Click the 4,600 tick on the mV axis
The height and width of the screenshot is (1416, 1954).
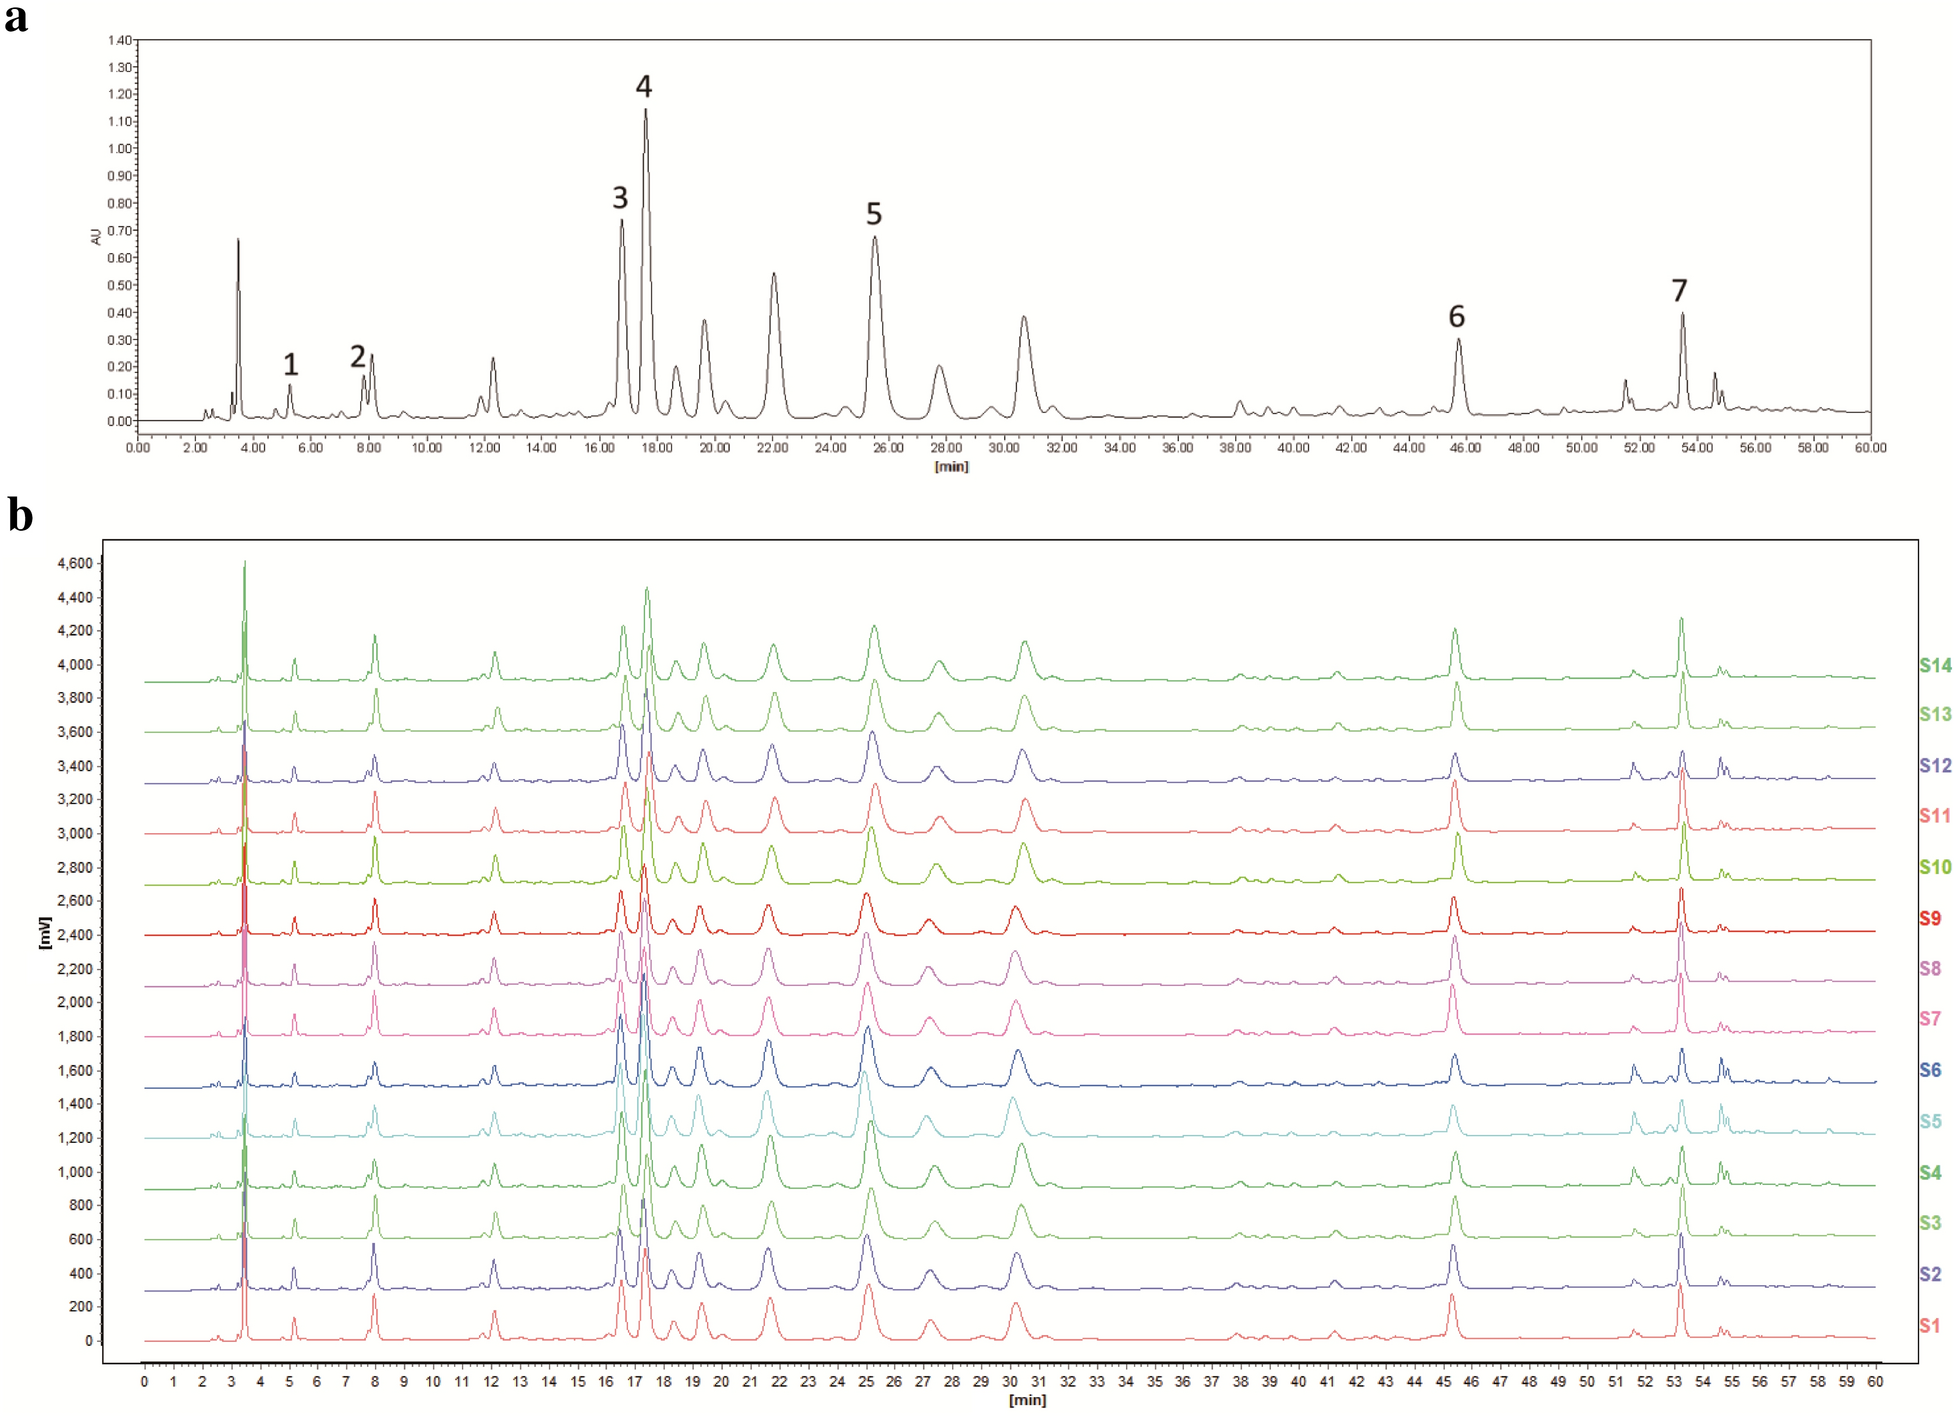click(x=75, y=563)
